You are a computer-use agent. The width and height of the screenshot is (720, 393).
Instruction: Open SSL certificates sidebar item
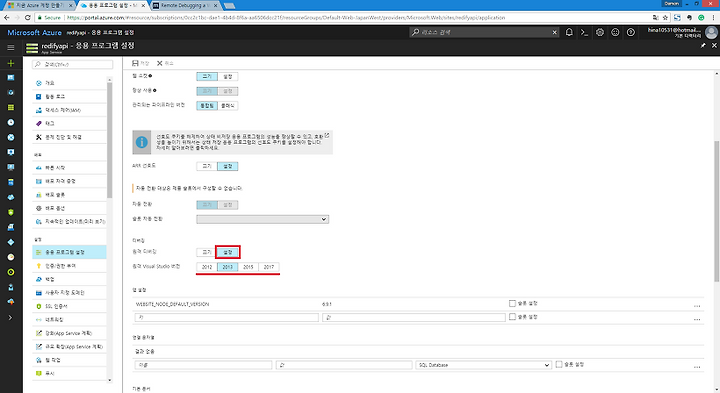pos(69,306)
